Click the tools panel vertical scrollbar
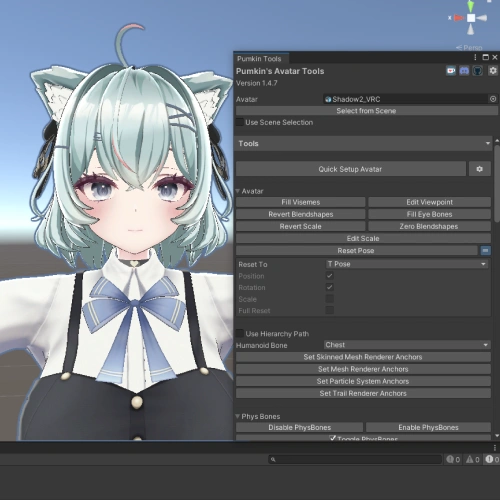This screenshot has width=500, height=500. 497,183
